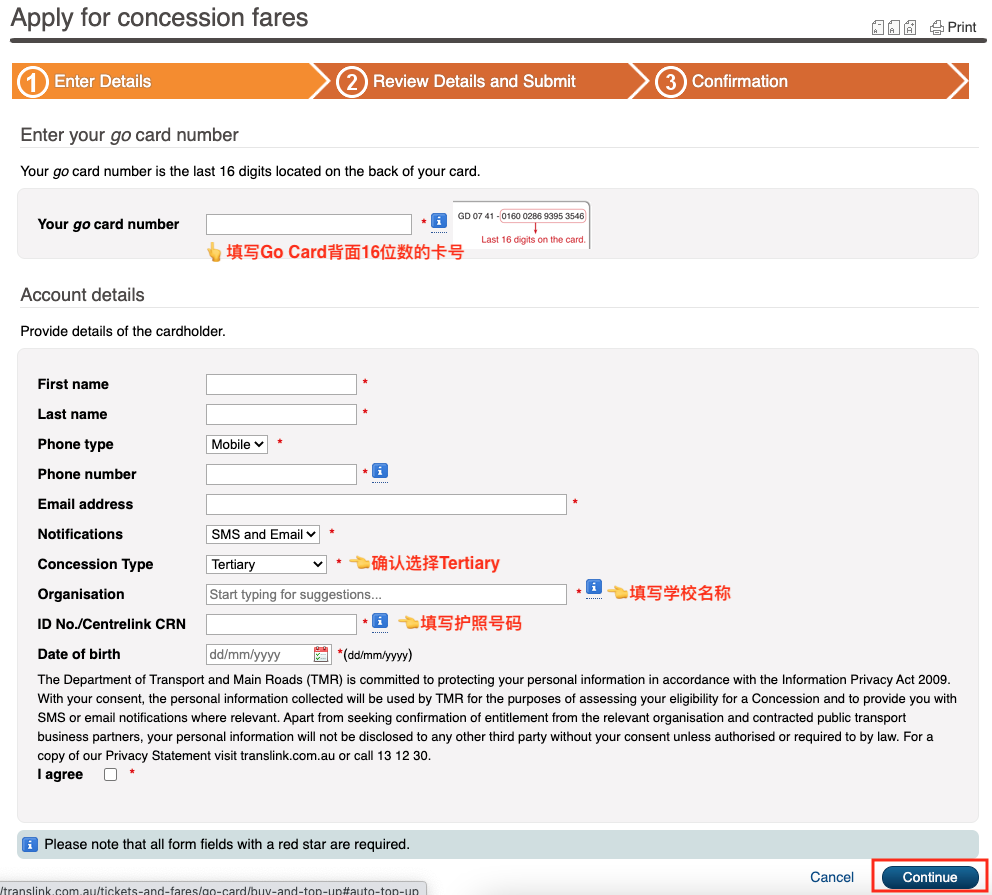This screenshot has height=895, width=992.
Task: Click the 'Your go card number' label
Action: click(108, 224)
